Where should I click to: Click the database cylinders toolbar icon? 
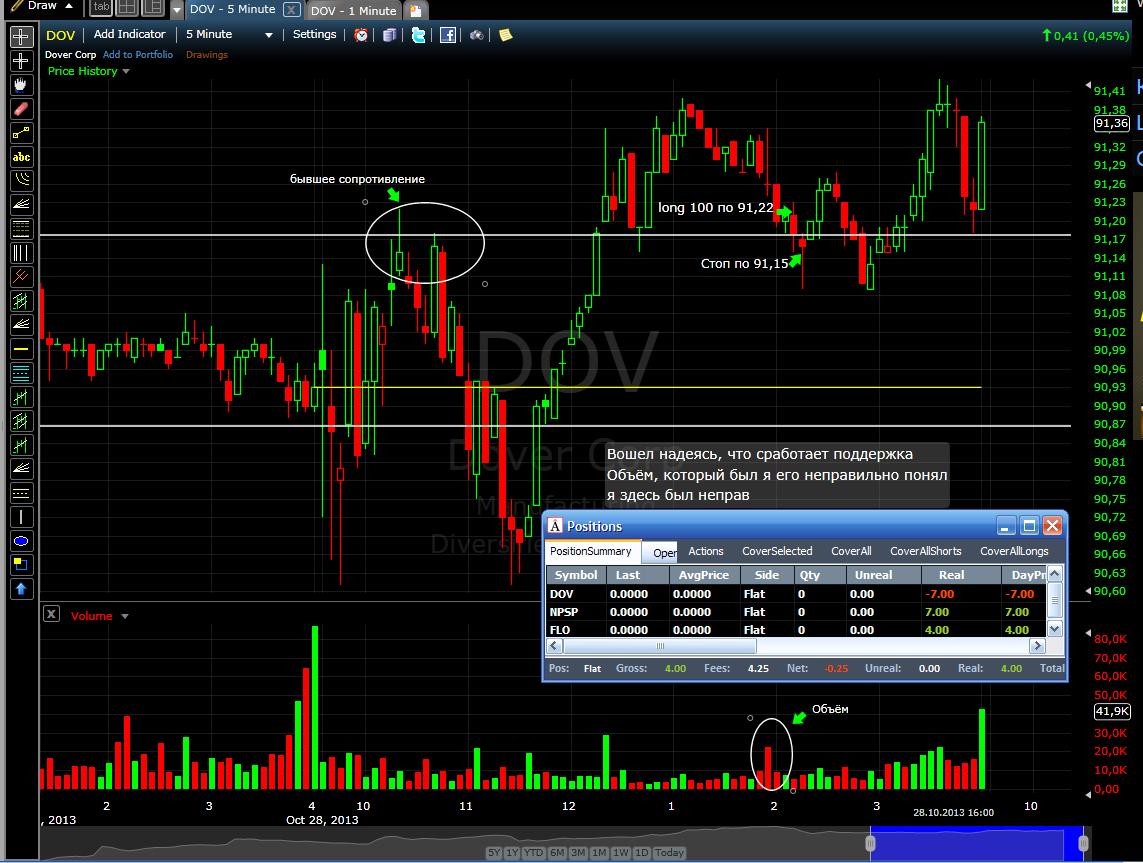click(390, 35)
